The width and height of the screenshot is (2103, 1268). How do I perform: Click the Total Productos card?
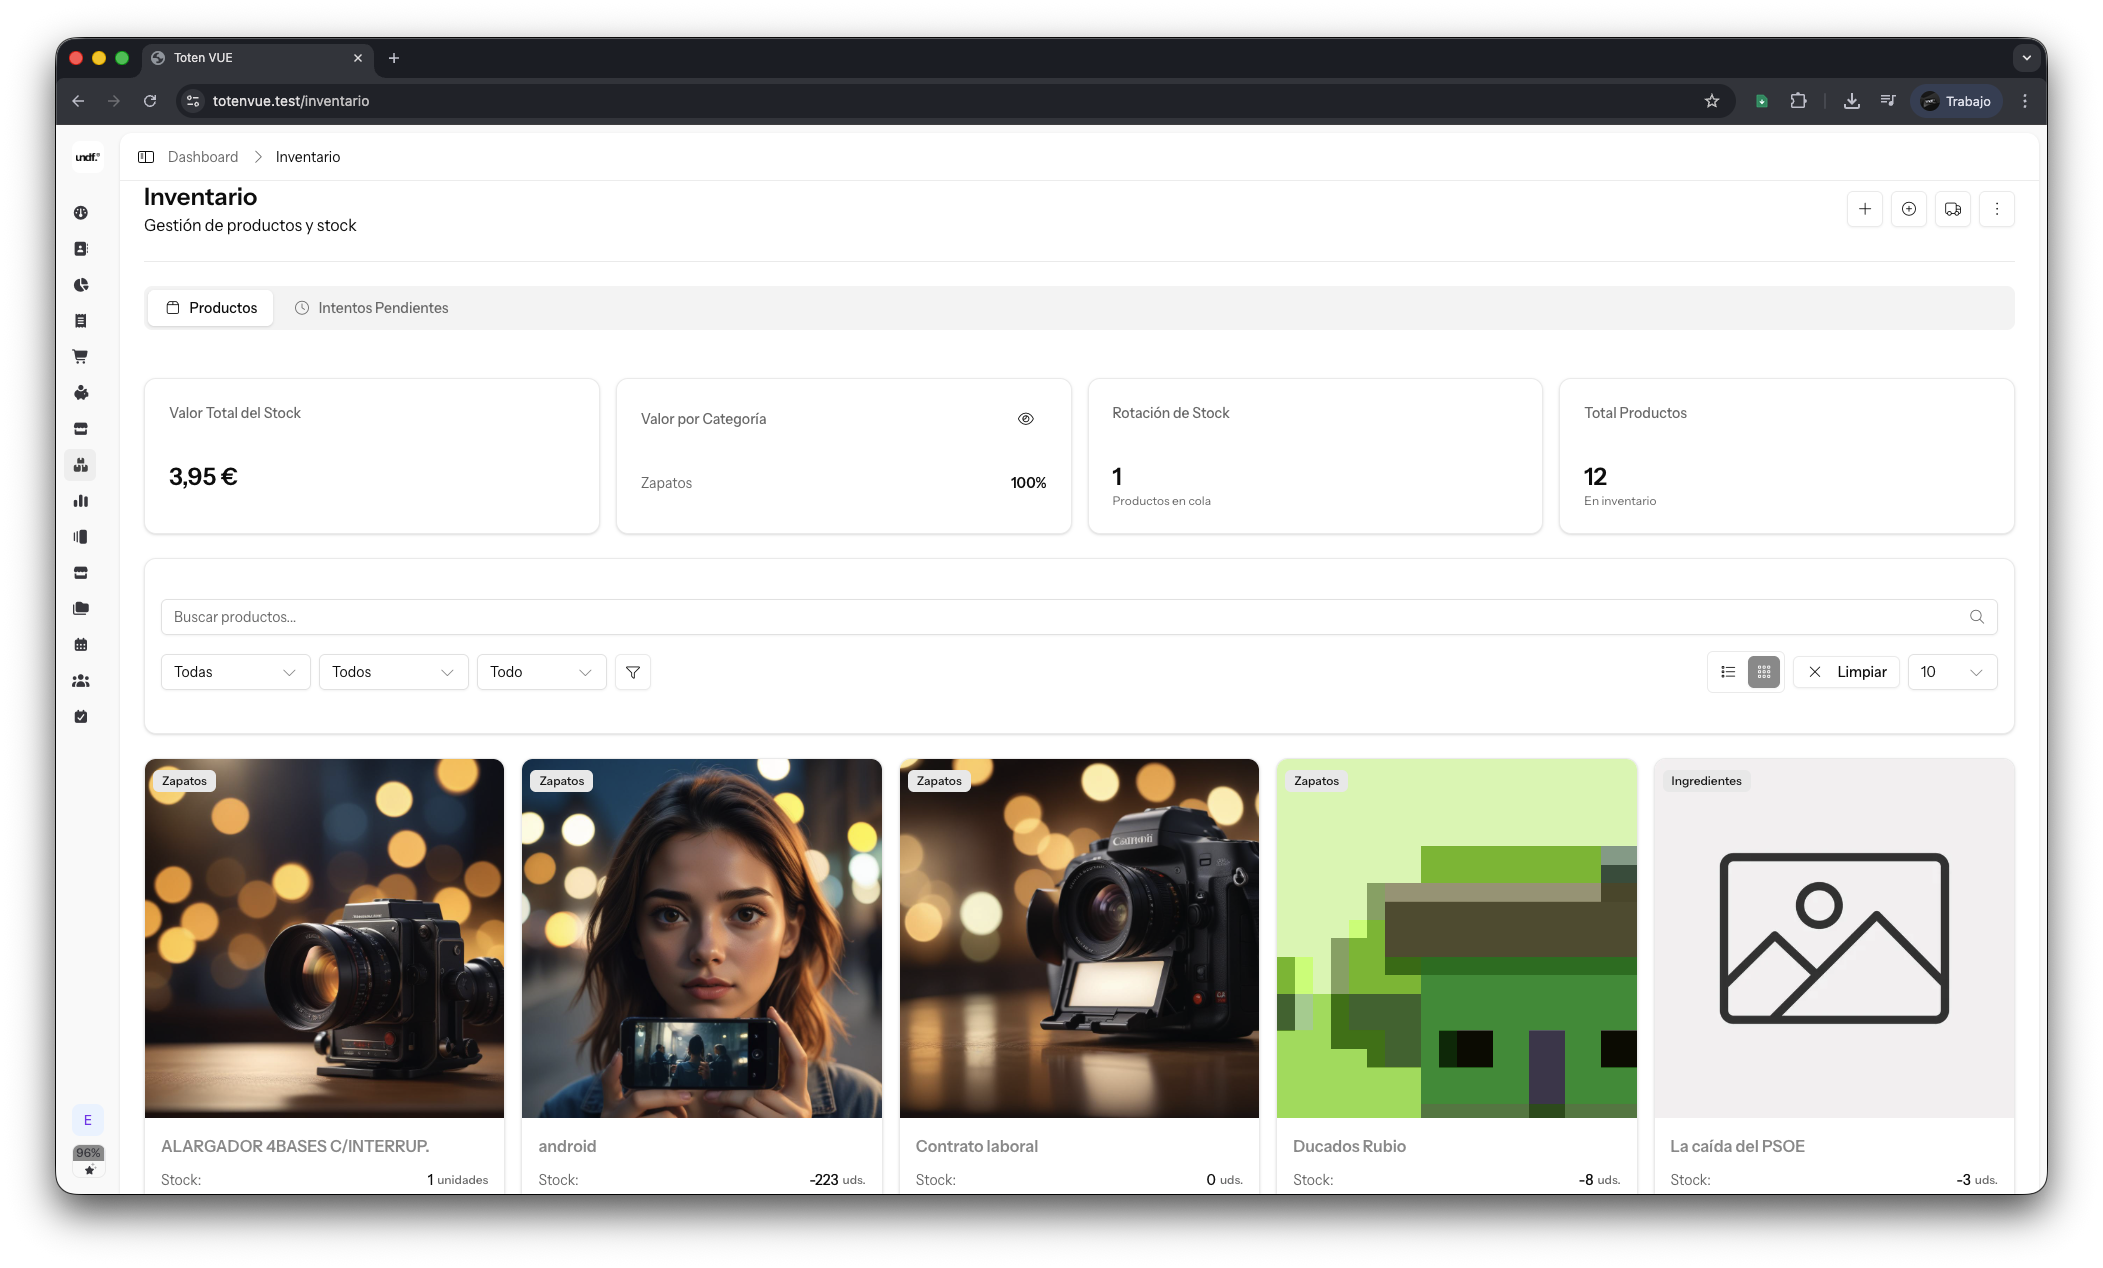coord(1787,456)
